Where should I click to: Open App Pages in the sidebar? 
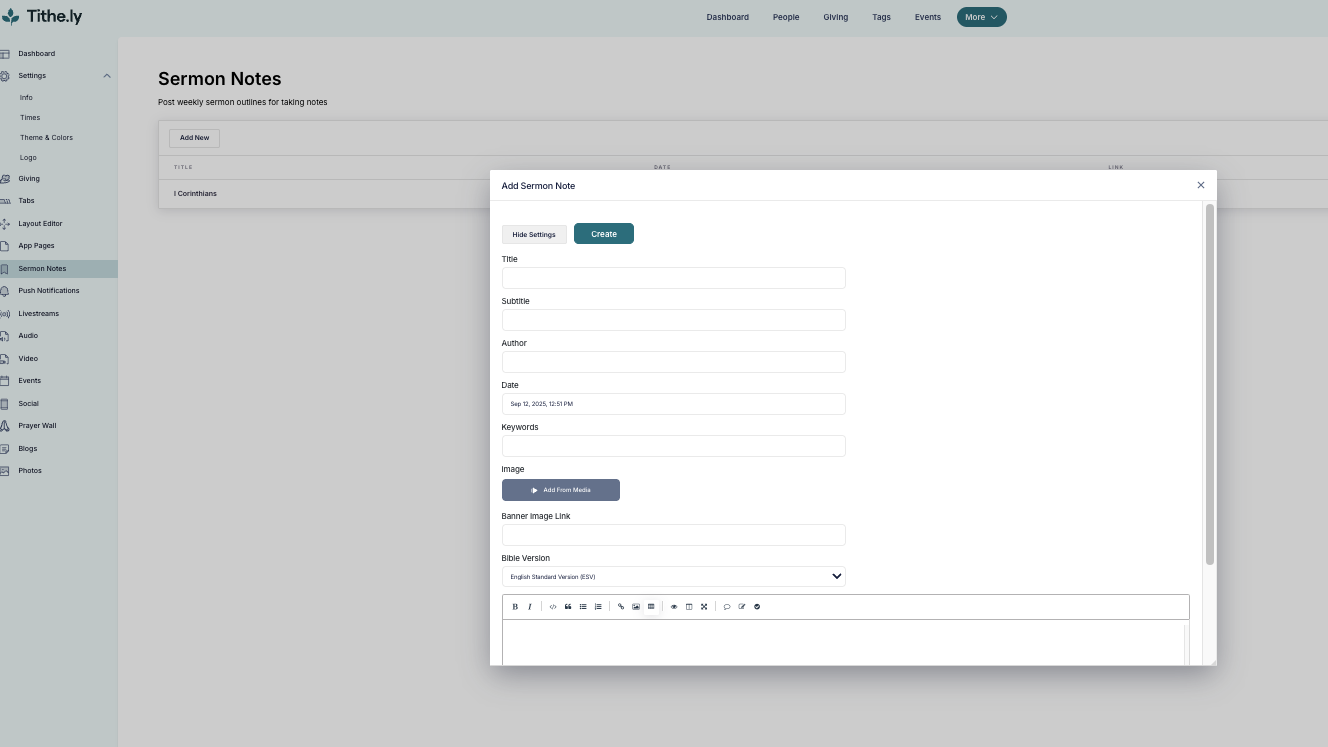click(x=36, y=245)
